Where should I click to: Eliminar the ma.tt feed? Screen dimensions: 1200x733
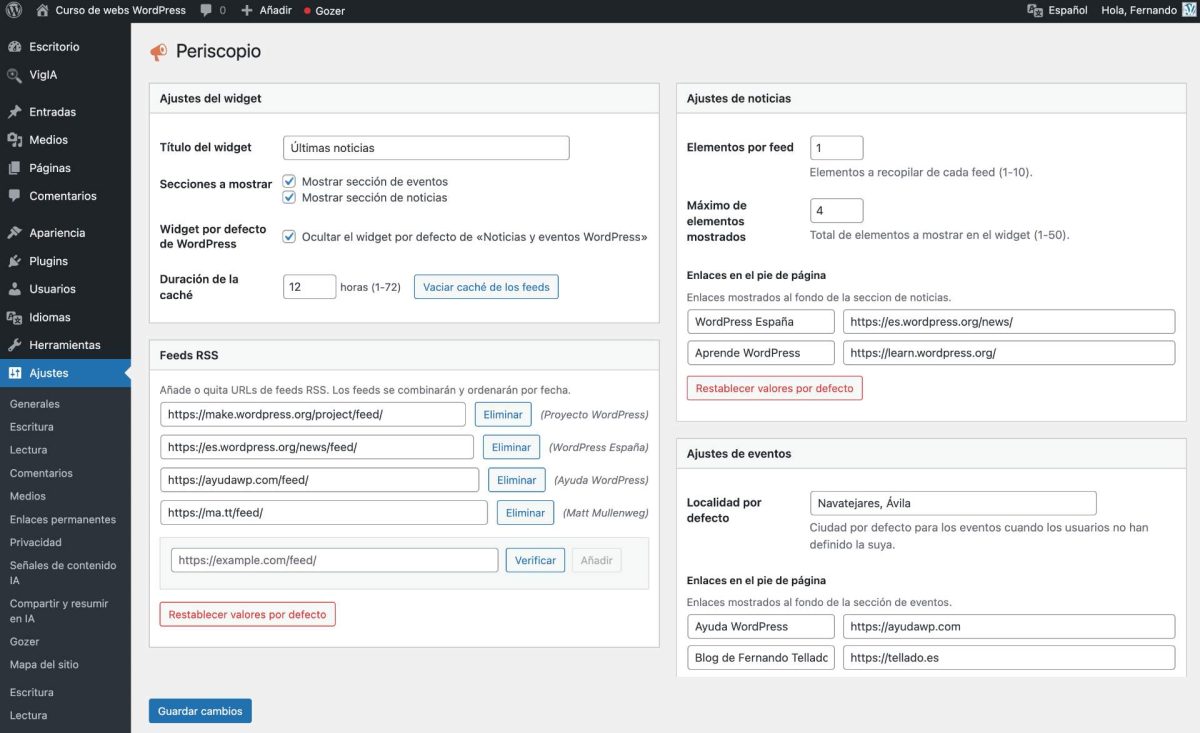[525, 513]
